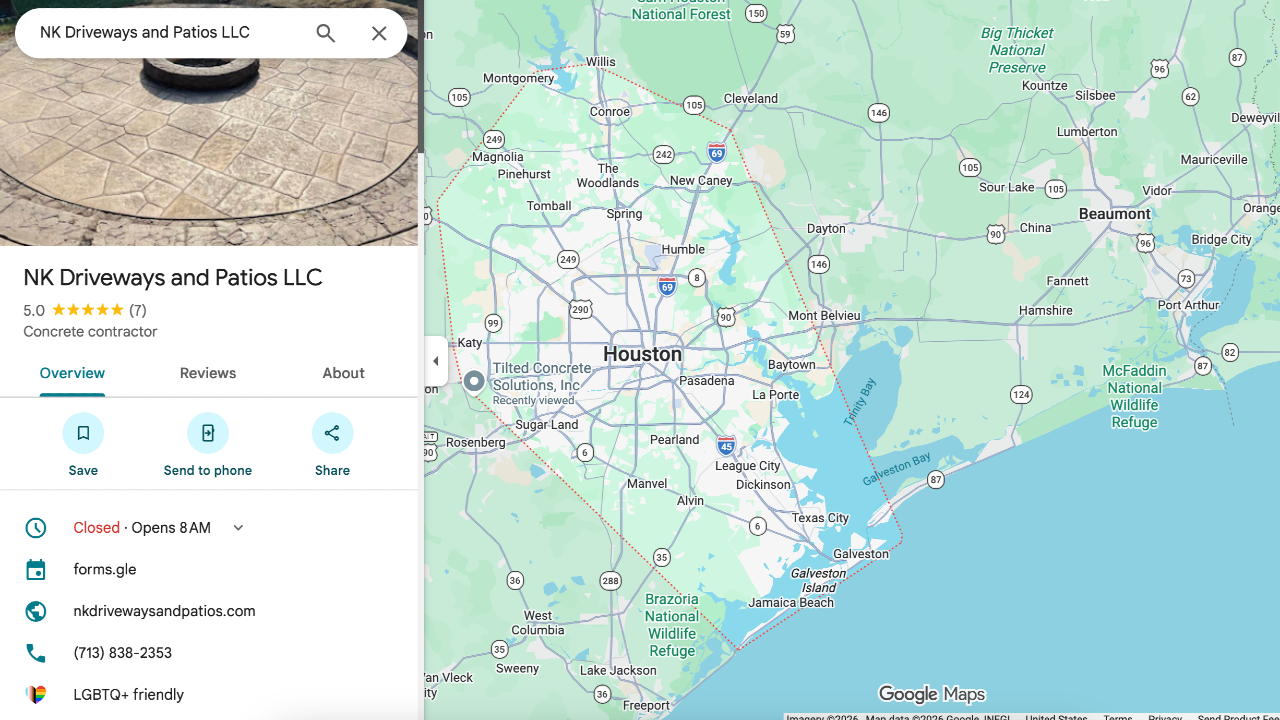Click the Conroe label on map
Screen dimensions: 1280x720
(610, 112)
